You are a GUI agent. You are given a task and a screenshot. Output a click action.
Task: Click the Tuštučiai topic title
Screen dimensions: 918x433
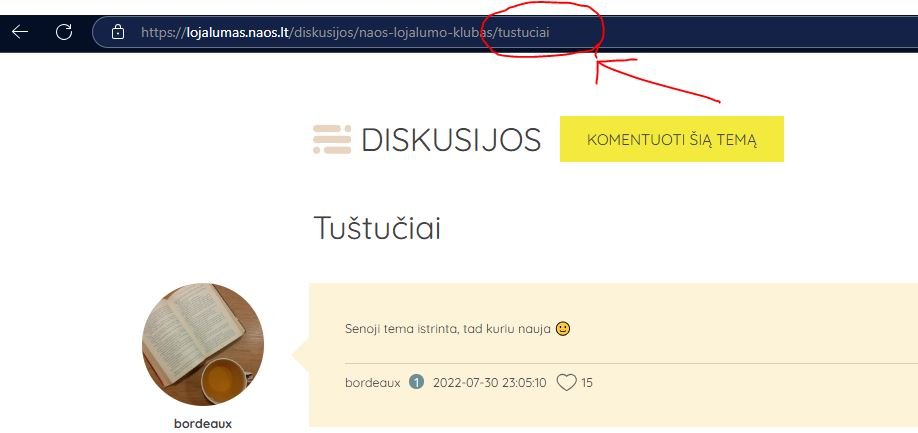(377, 228)
